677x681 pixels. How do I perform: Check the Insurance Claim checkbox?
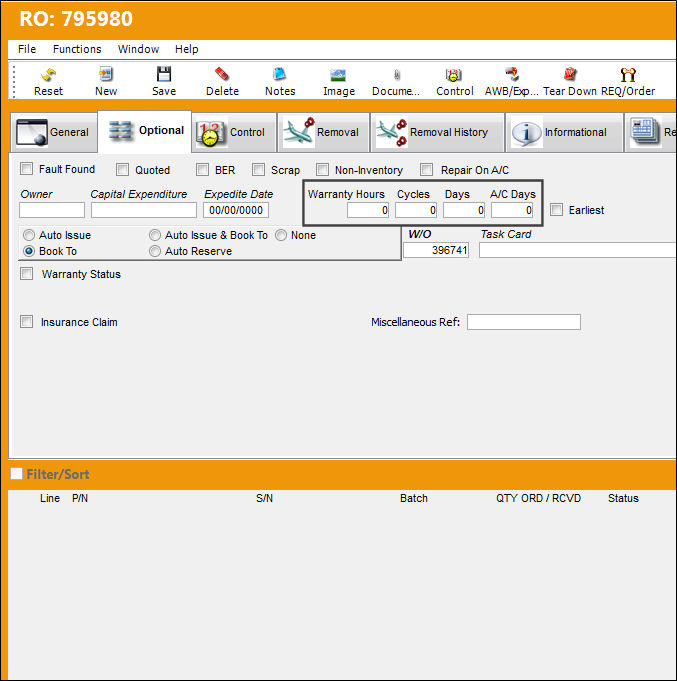pos(27,322)
